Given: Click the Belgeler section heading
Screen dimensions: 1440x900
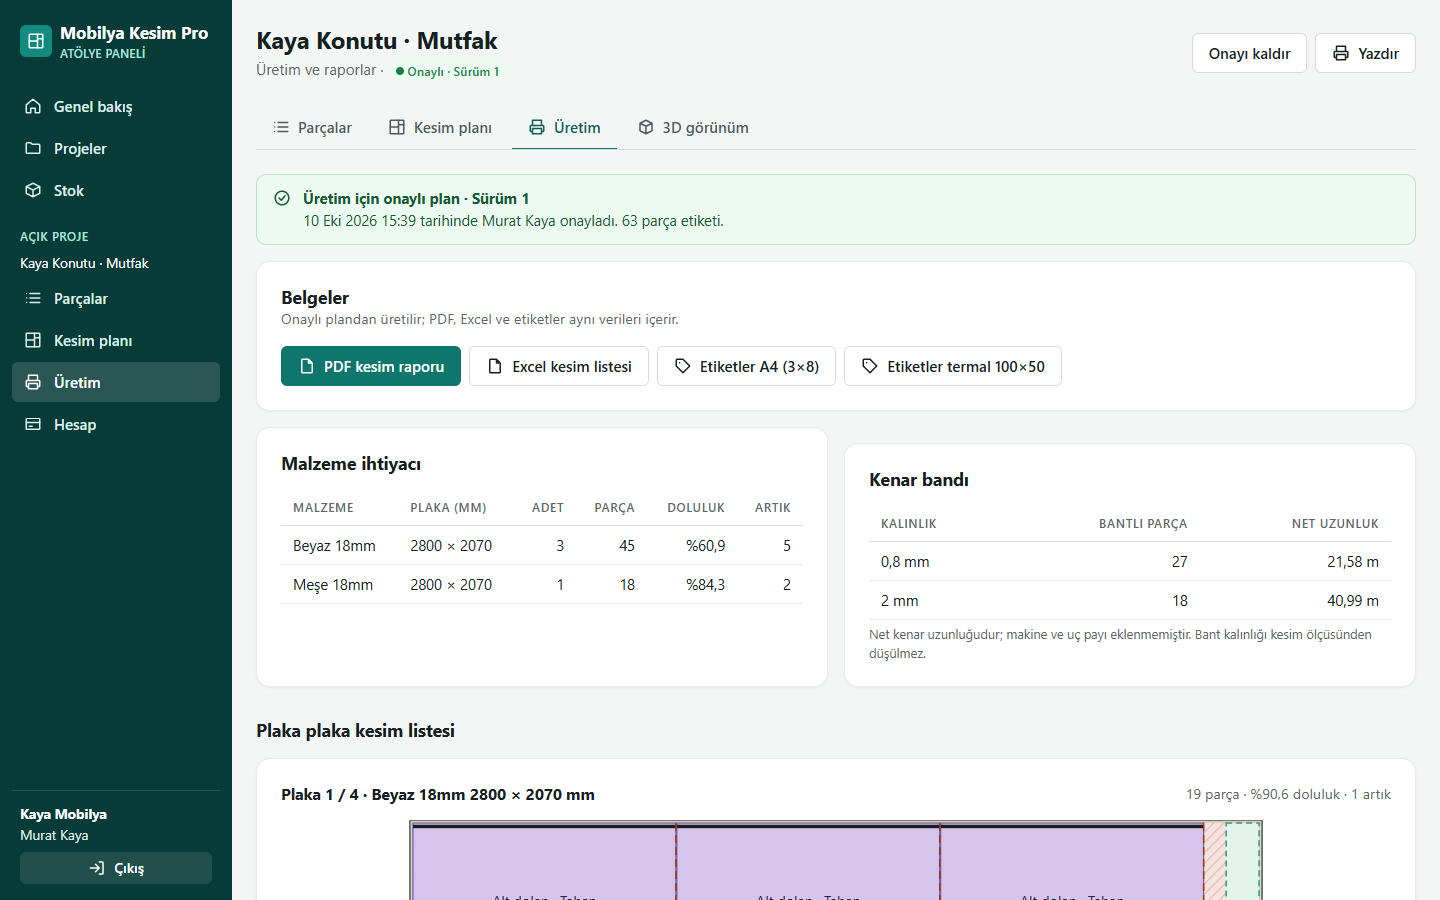Looking at the screenshot, I should coord(315,298).
